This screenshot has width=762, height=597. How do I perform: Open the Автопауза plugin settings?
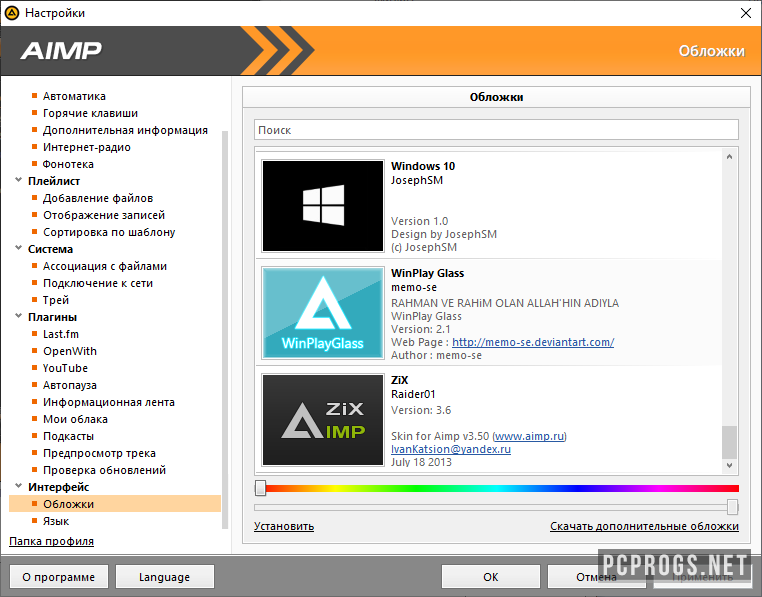(70, 386)
